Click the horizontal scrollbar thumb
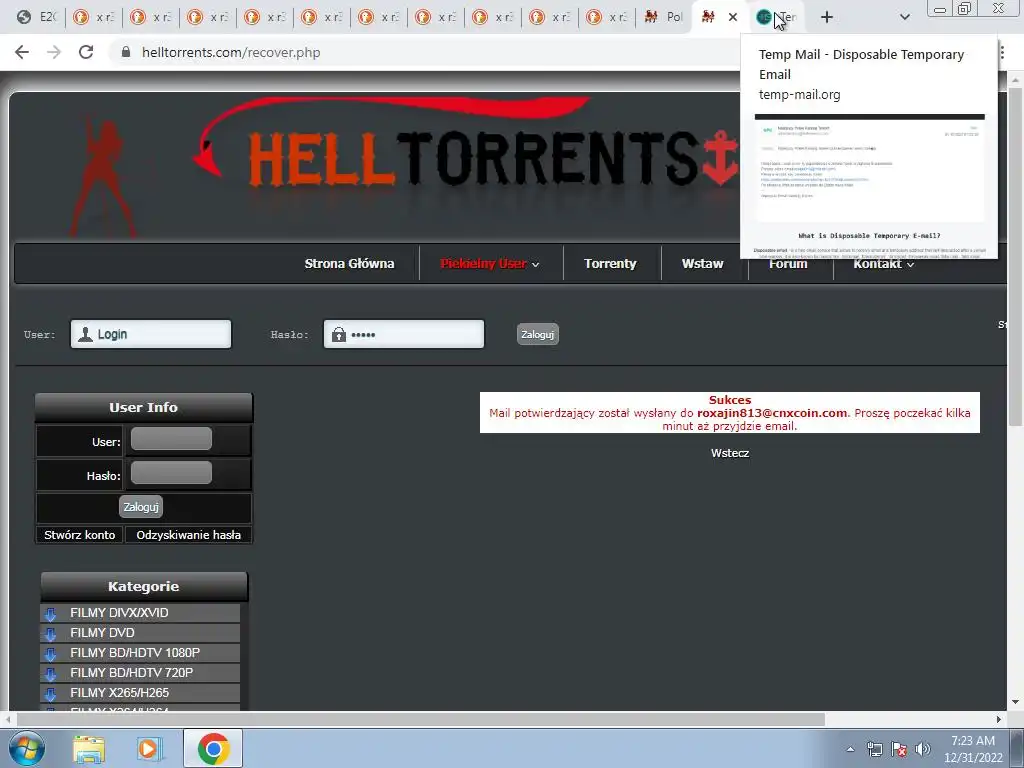Screen dimensions: 1024x768 pos(421,719)
